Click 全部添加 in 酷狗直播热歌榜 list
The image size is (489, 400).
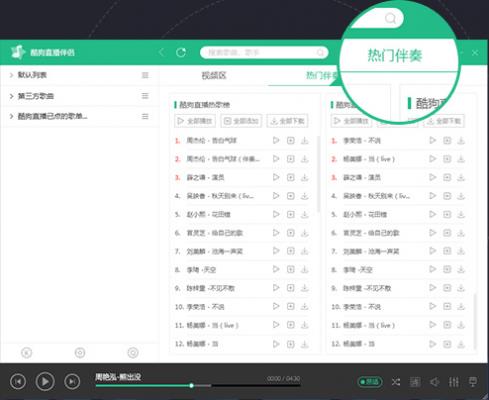pos(241,121)
